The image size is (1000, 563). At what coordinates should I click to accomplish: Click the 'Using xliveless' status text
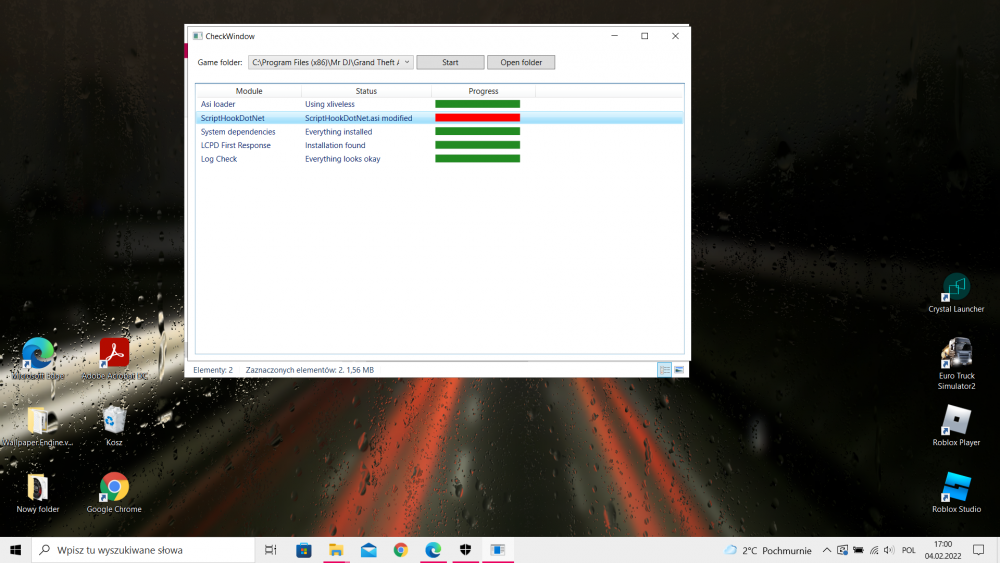pyautogui.click(x=330, y=104)
